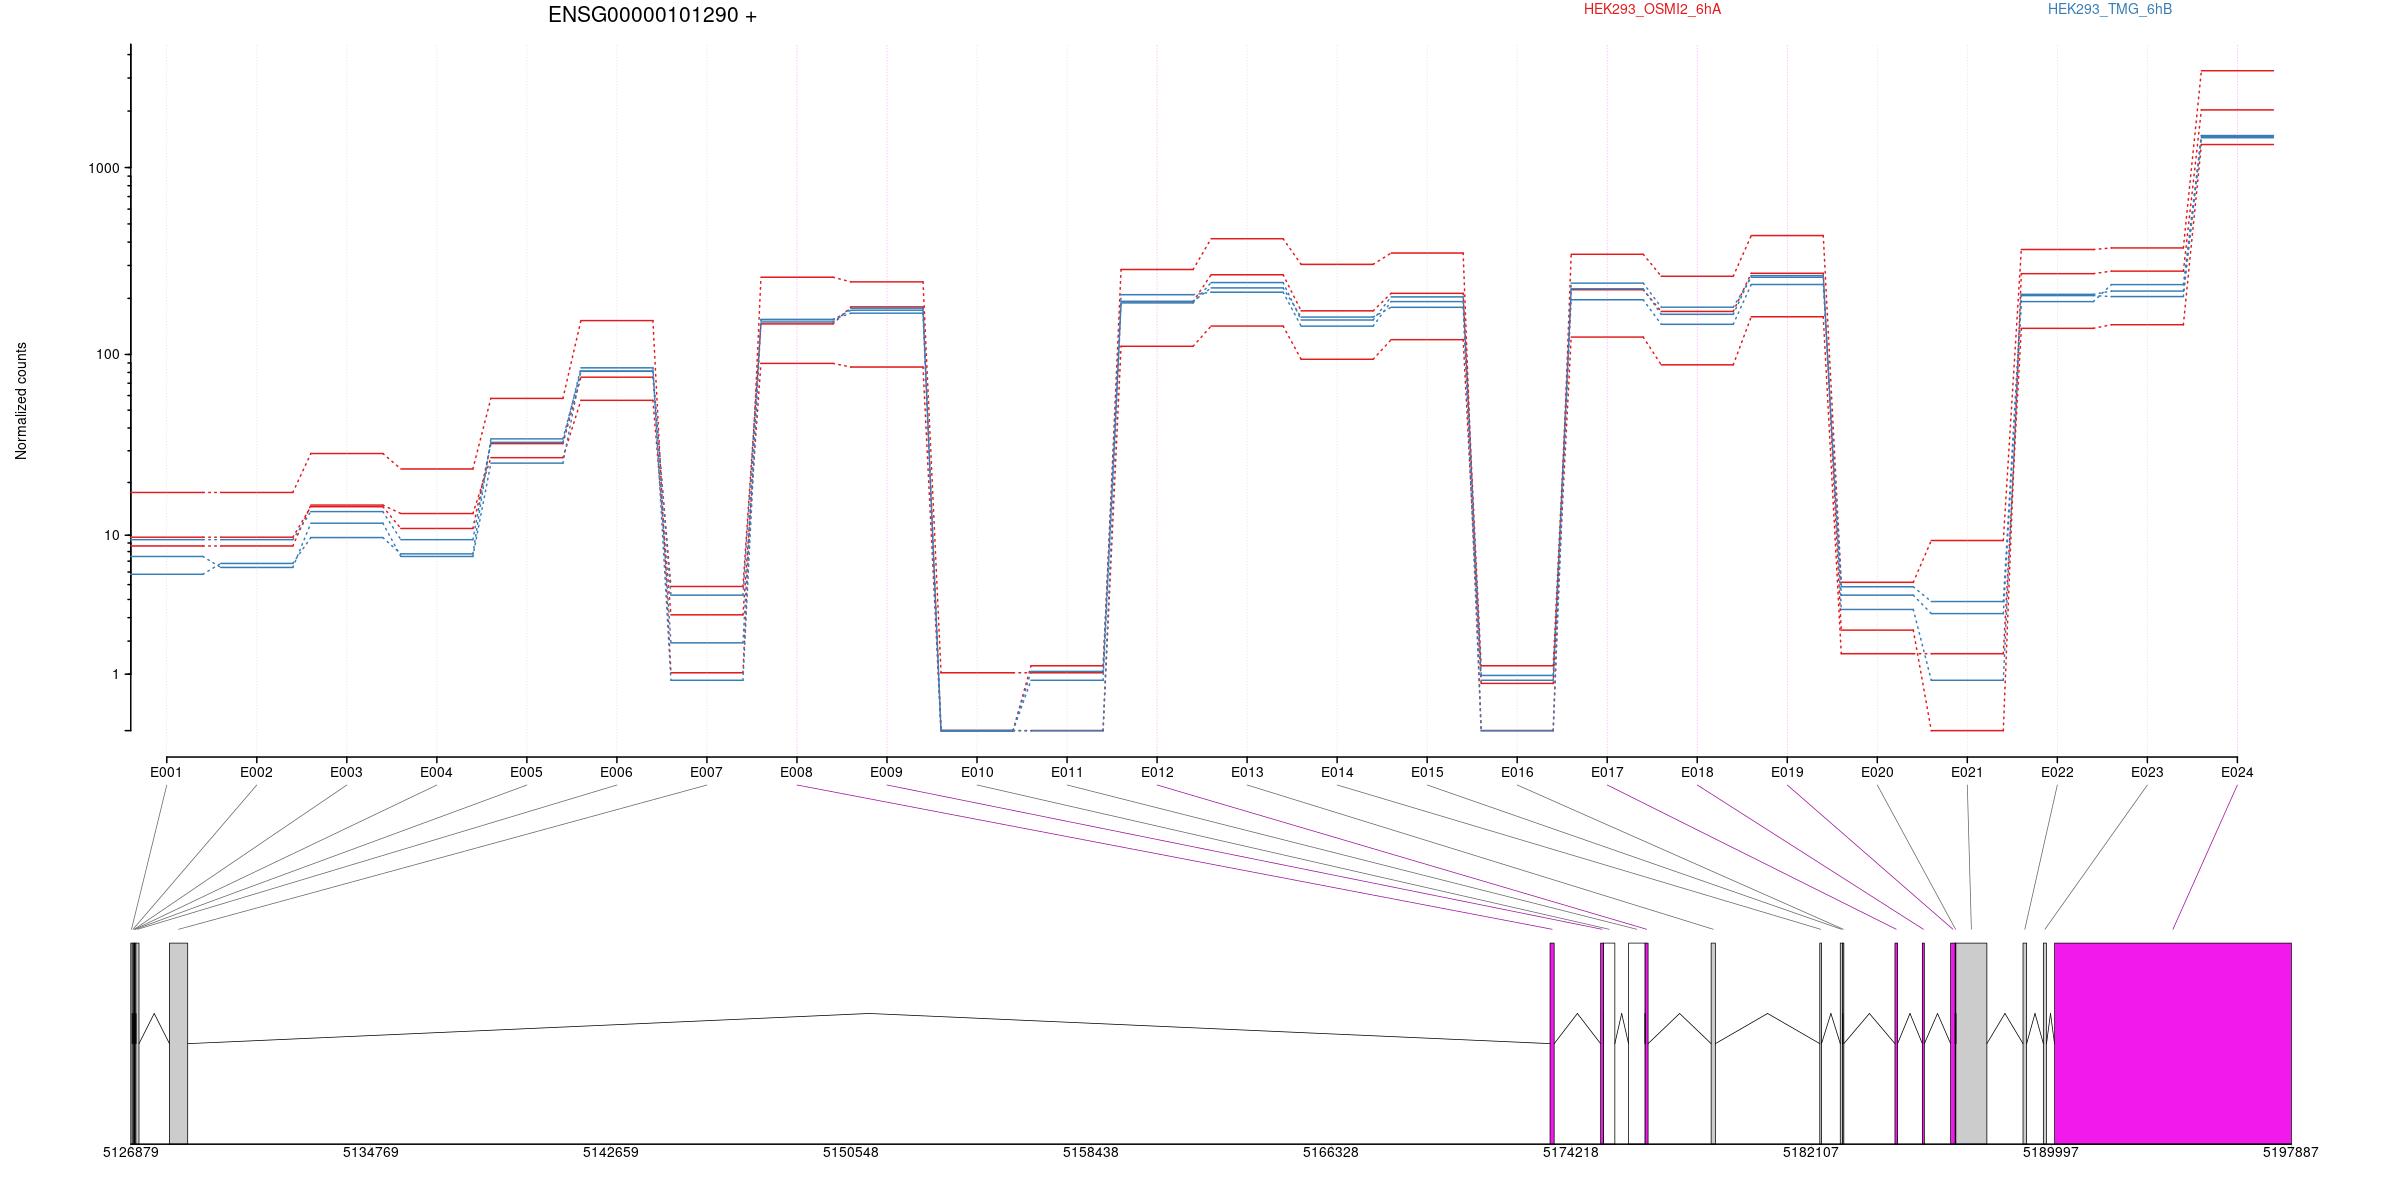The height and width of the screenshot is (1200, 2400).
Task: Select exon label E011
Action: [1067, 772]
